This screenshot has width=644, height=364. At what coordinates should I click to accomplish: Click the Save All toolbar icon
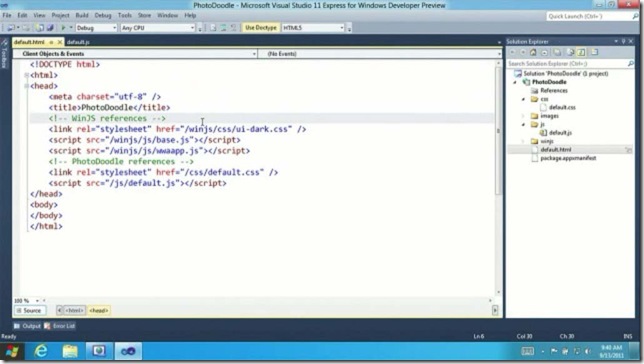[50, 28]
